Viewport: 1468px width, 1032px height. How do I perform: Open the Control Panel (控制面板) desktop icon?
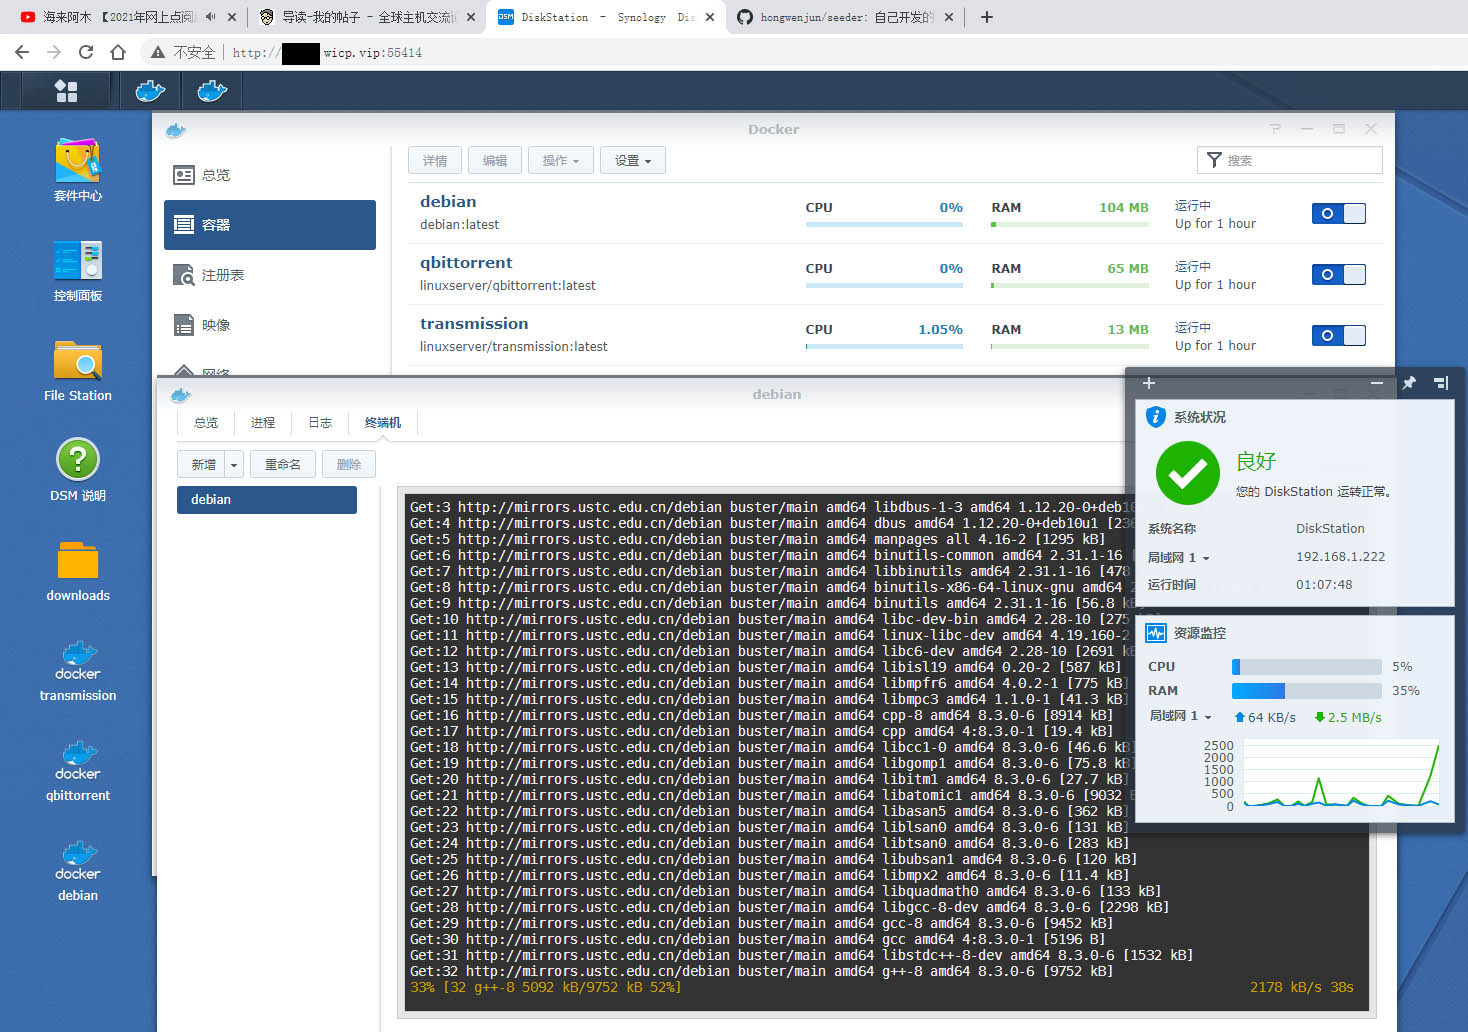pos(78,271)
